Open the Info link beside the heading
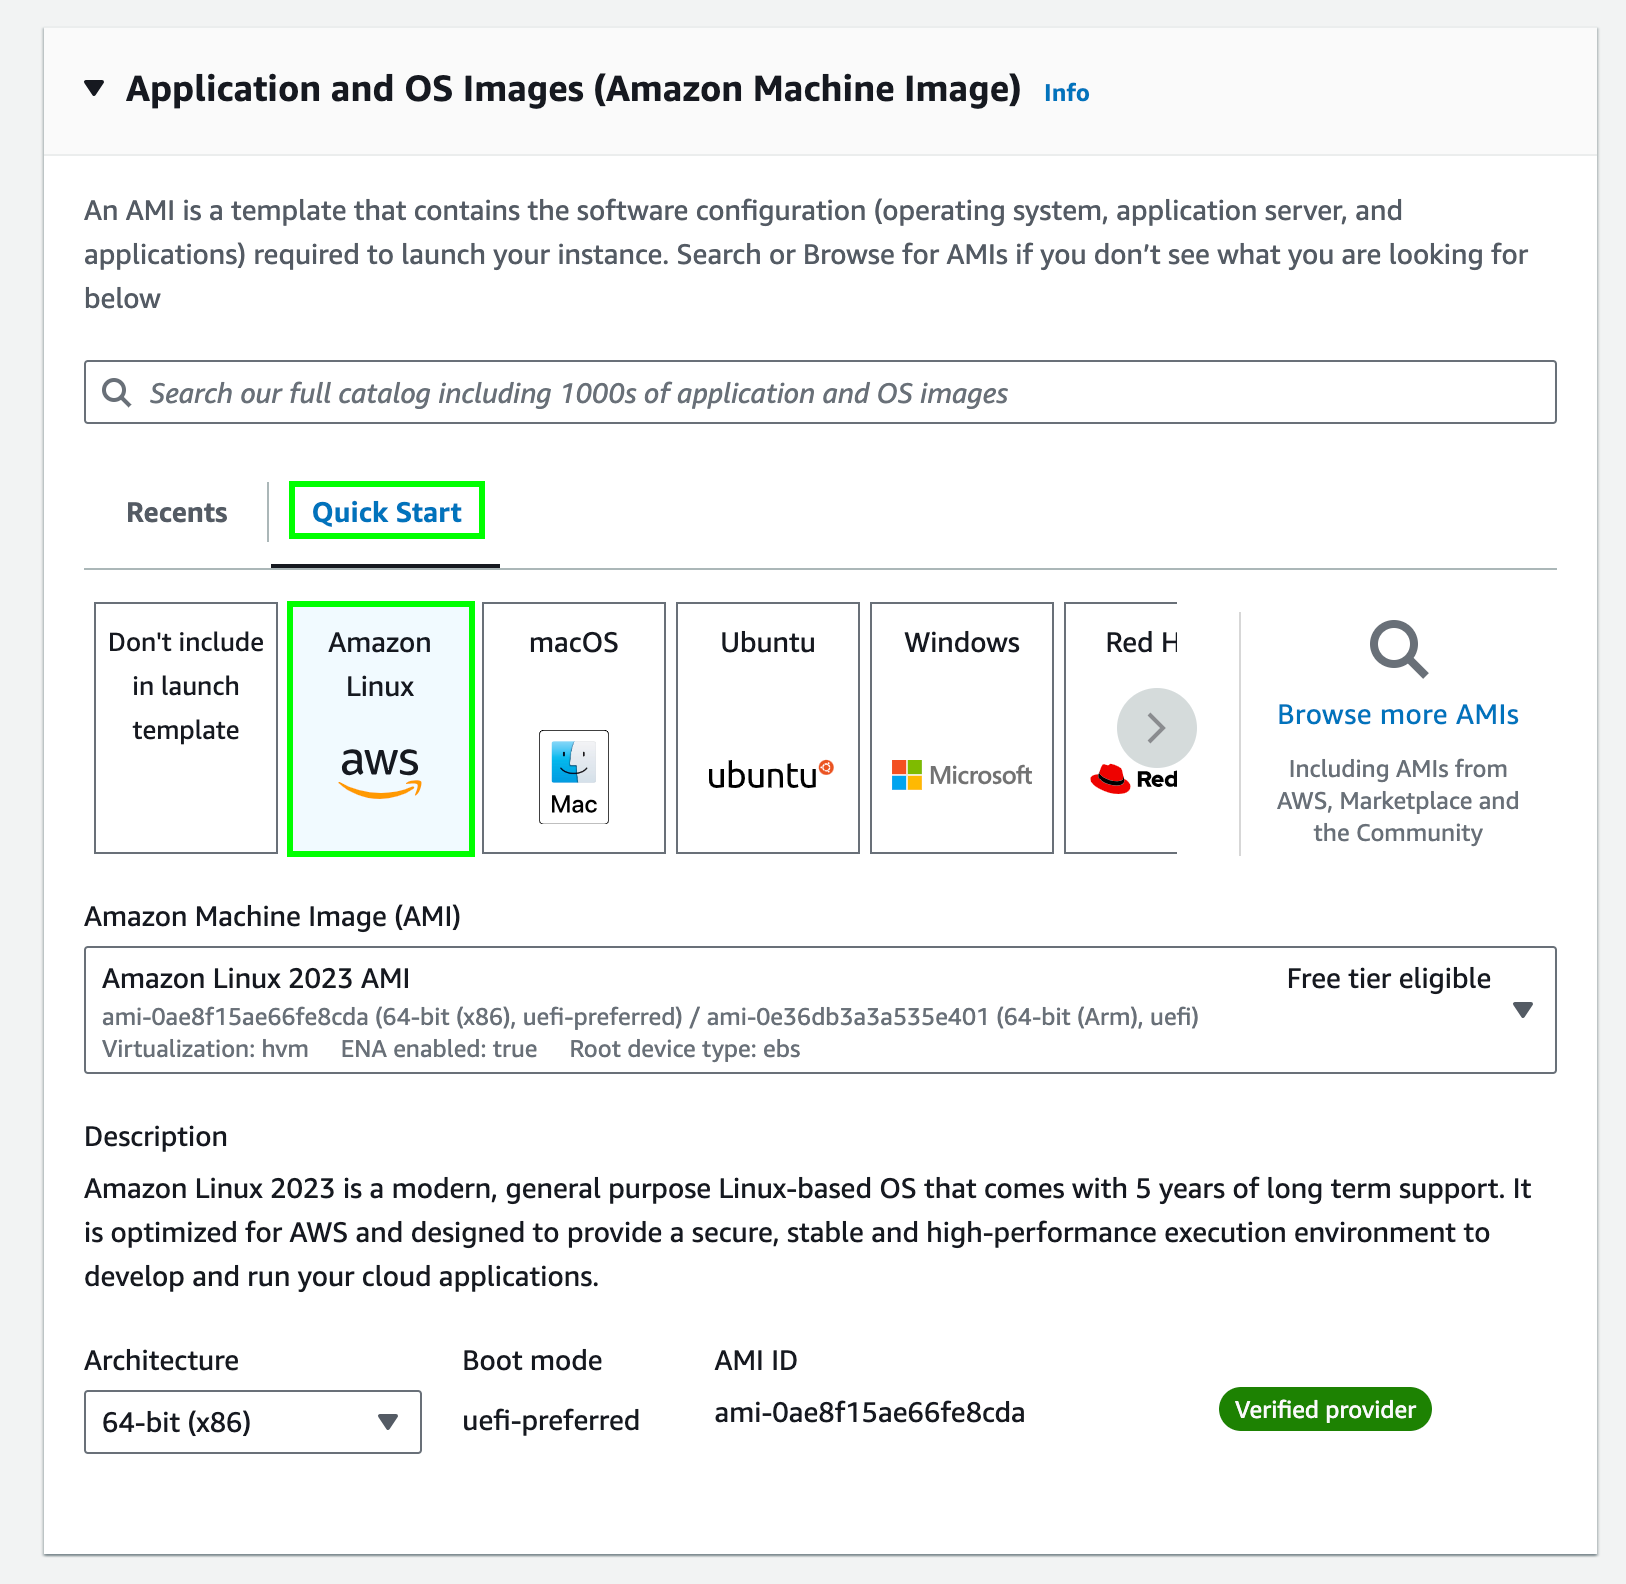Image resolution: width=1626 pixels, height=1584 pixels. point(1066,92)
